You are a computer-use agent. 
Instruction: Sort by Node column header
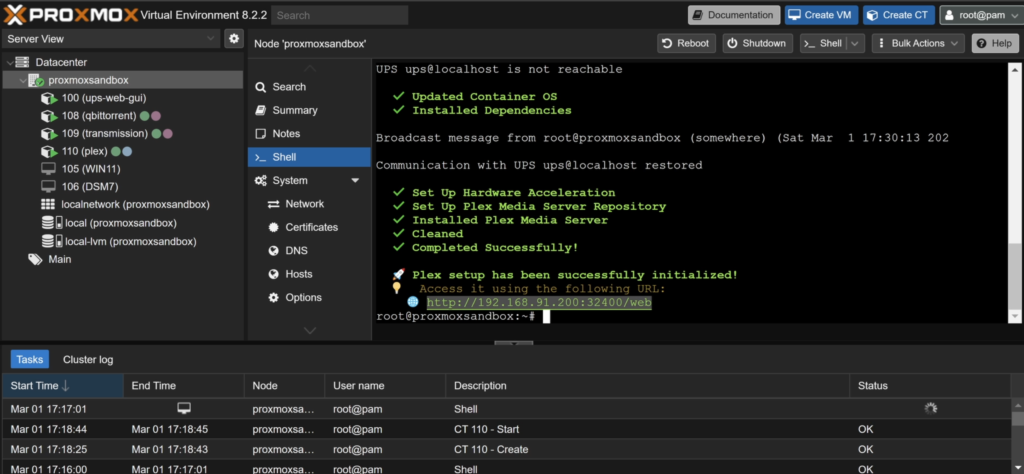285,386
